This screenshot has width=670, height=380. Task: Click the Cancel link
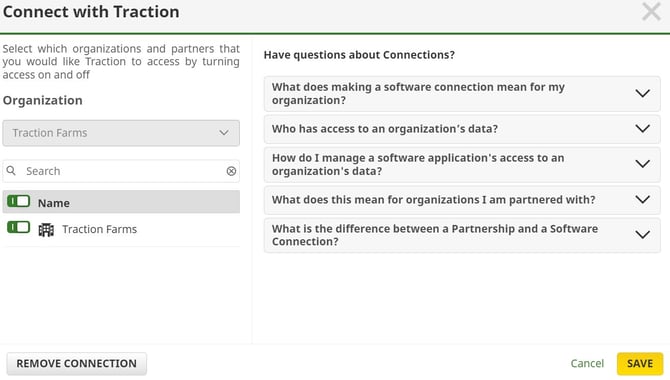[x=587, y=364]
